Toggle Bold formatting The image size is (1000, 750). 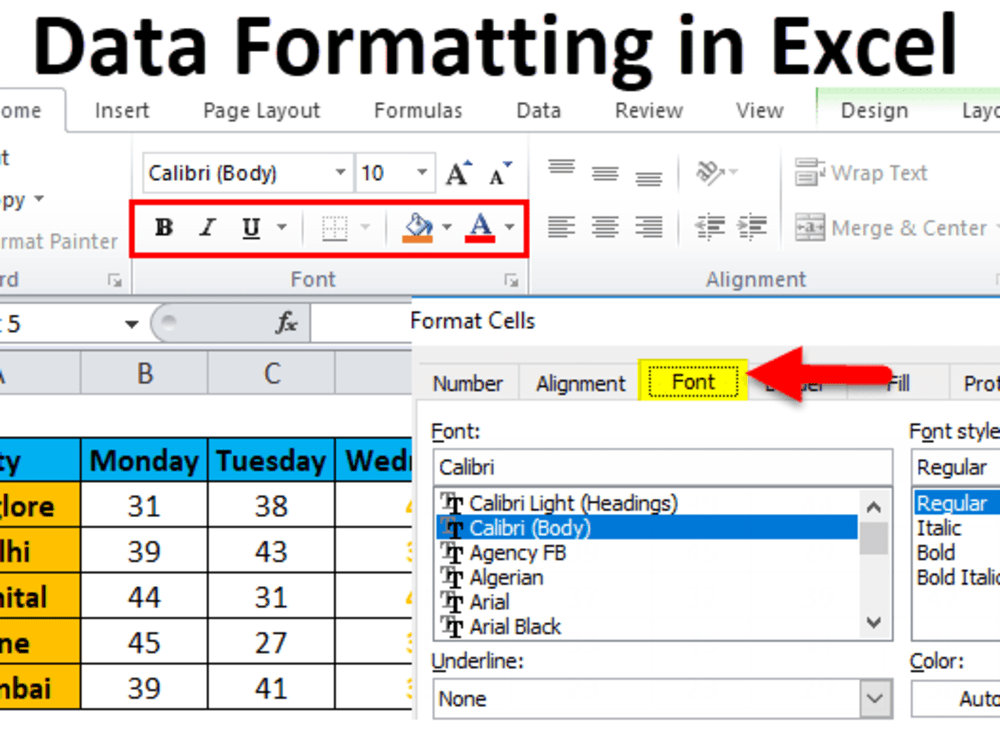(163, 227)
